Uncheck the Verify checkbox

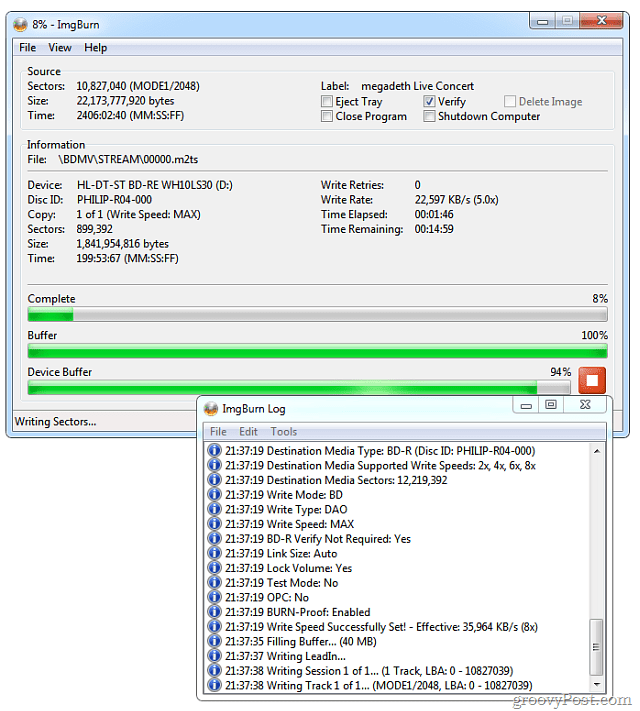pyautogui.click(x=429, y=101)
